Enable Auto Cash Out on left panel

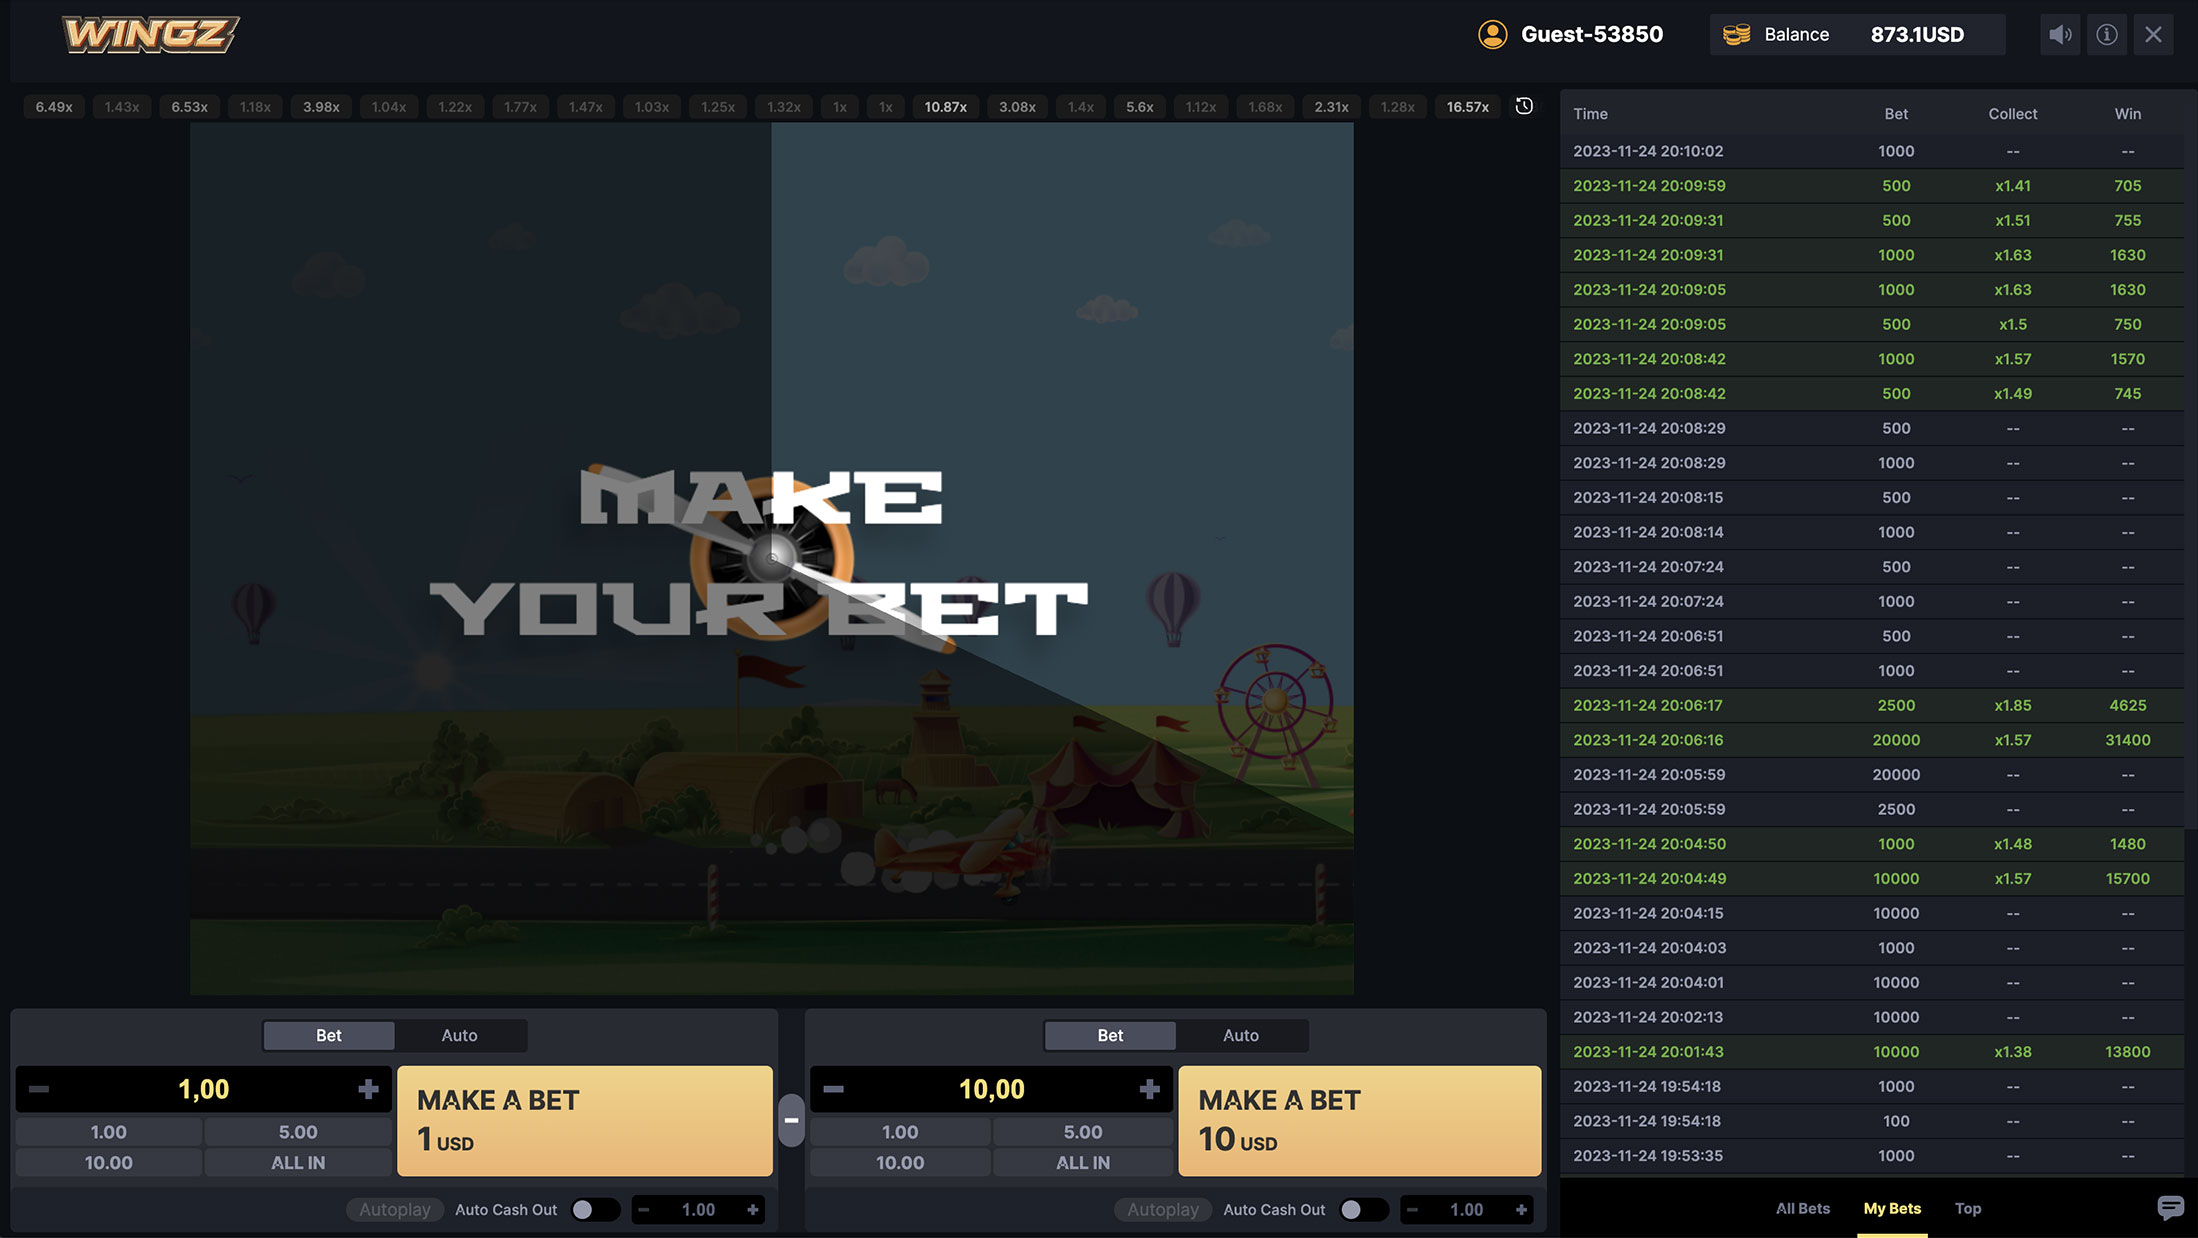coord(594,1210)
